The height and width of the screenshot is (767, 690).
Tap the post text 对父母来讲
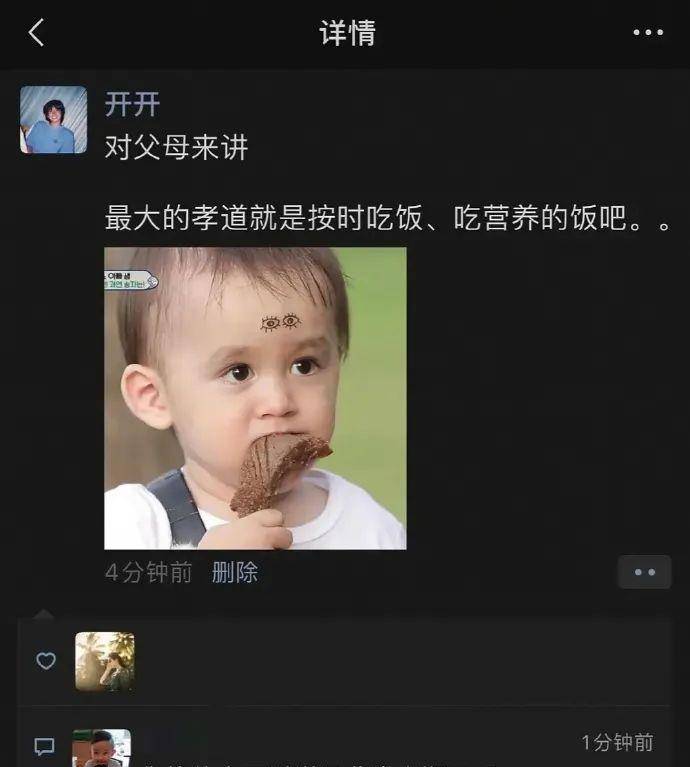pos(177,147)
